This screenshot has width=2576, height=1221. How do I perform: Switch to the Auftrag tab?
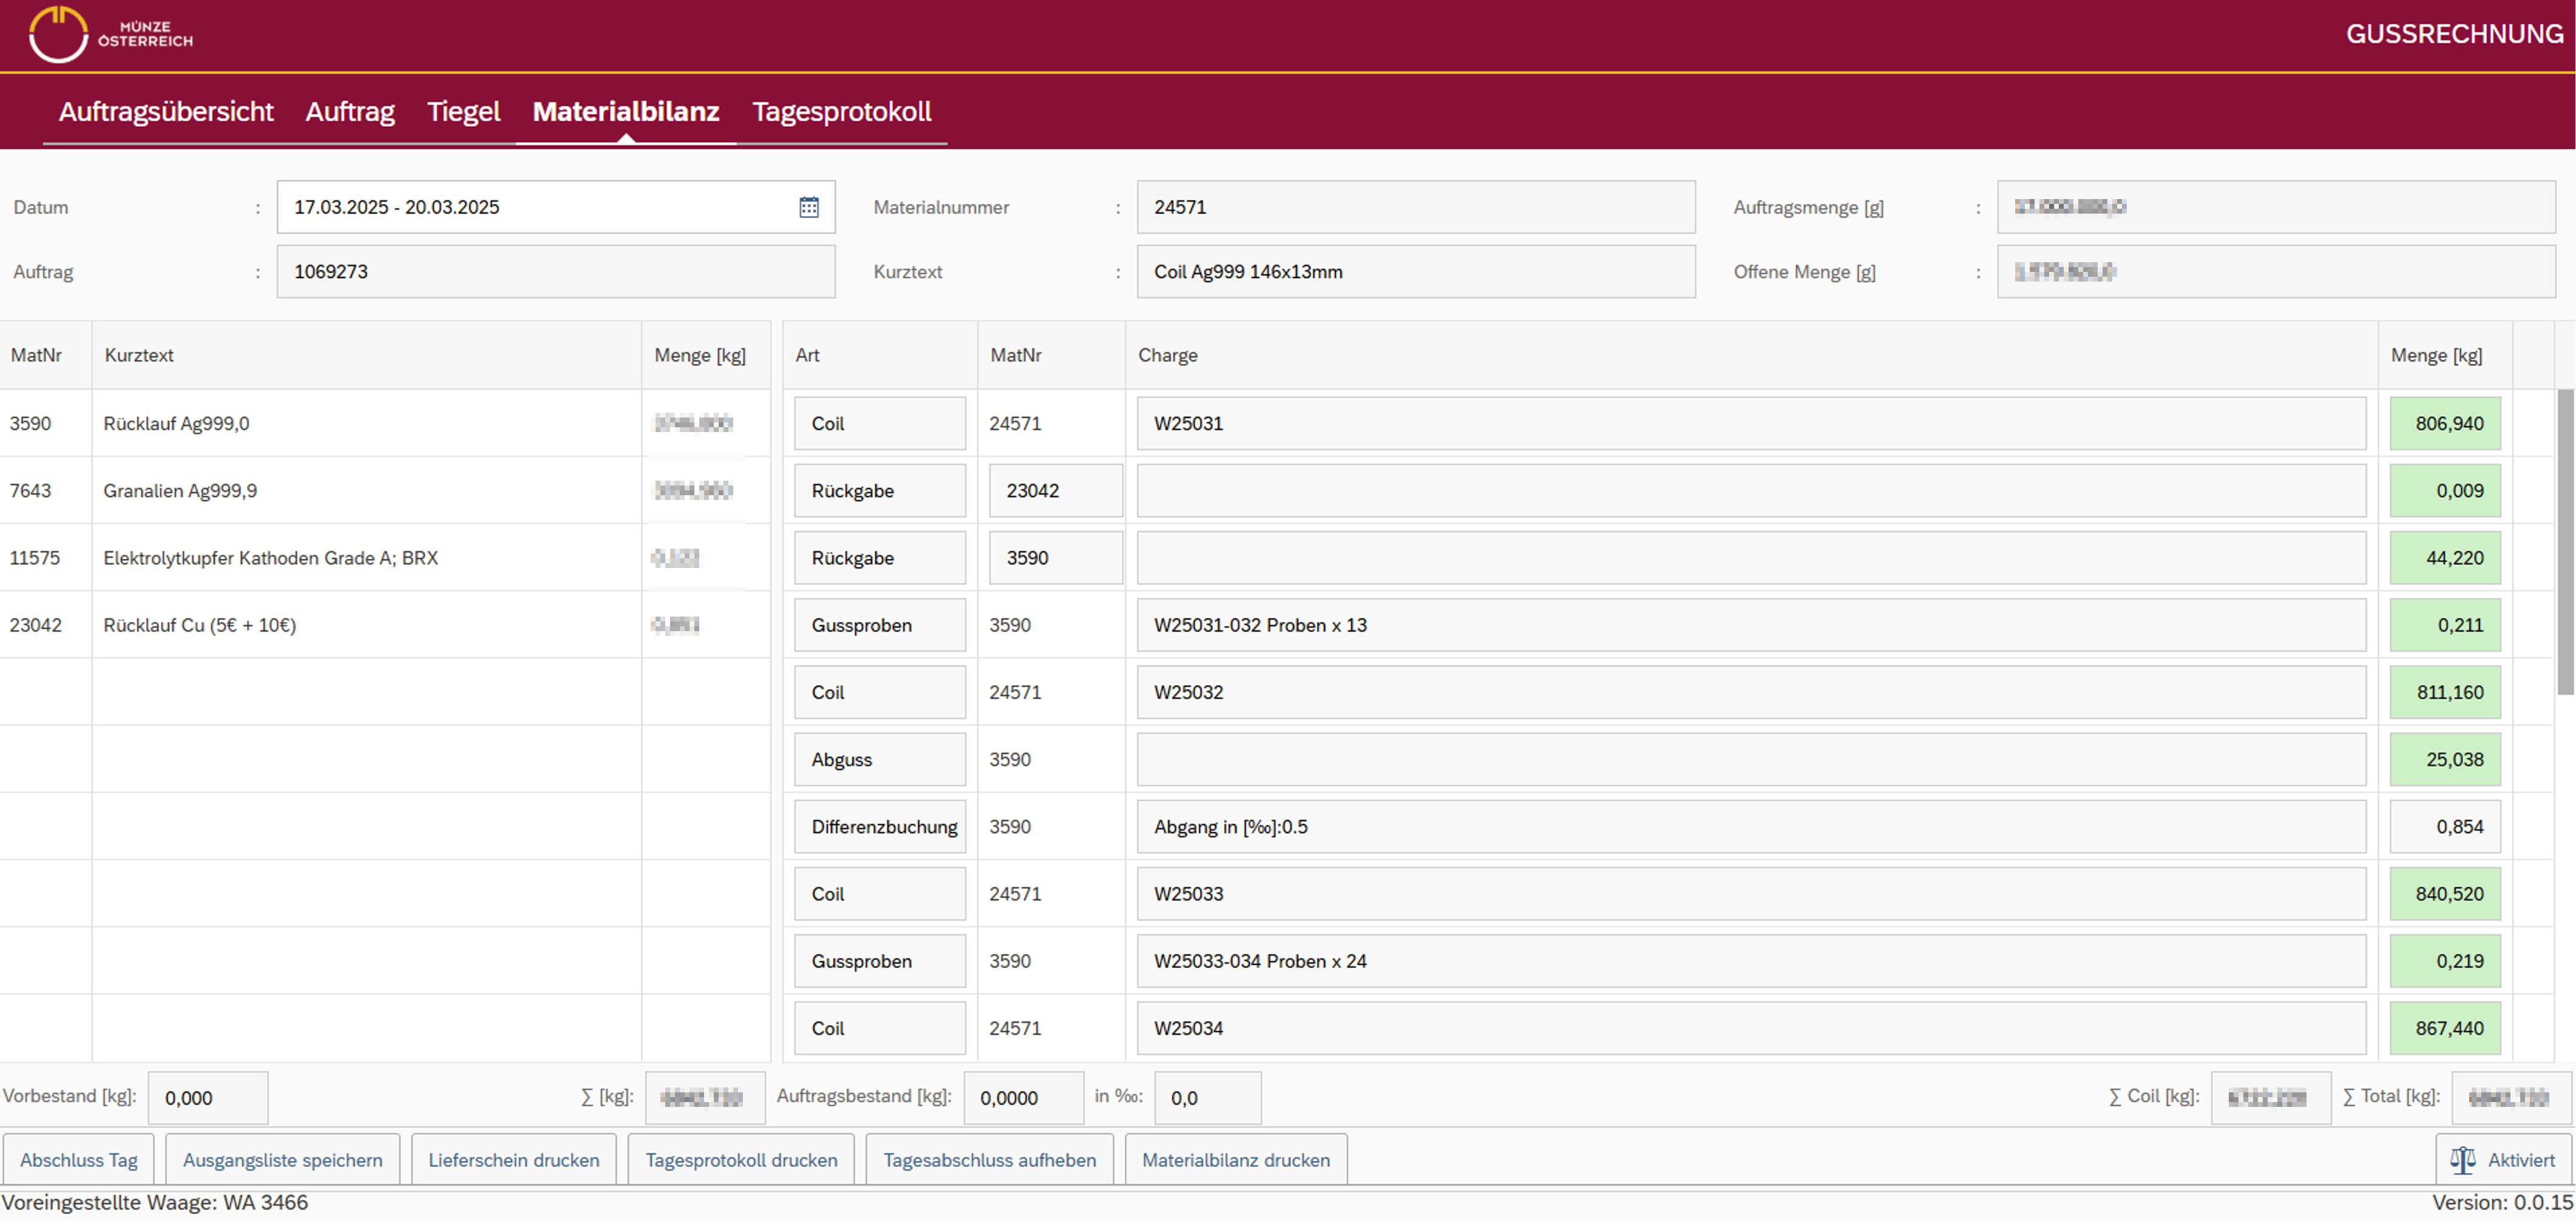pyautogui.click(x=349, y=111)
